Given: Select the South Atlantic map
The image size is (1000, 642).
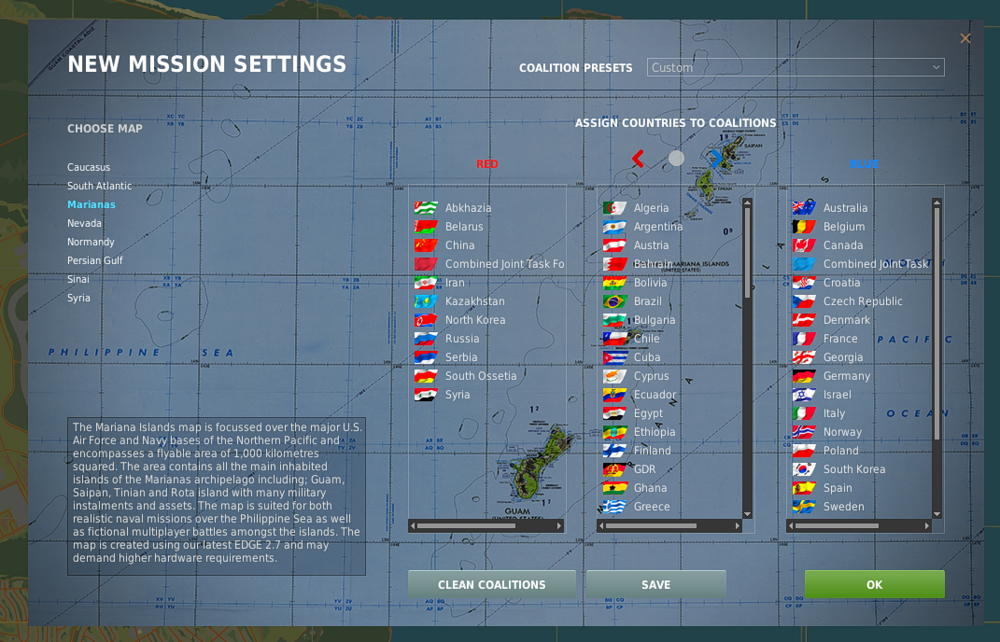Looking at the screenshot, I should pos(99,186).
